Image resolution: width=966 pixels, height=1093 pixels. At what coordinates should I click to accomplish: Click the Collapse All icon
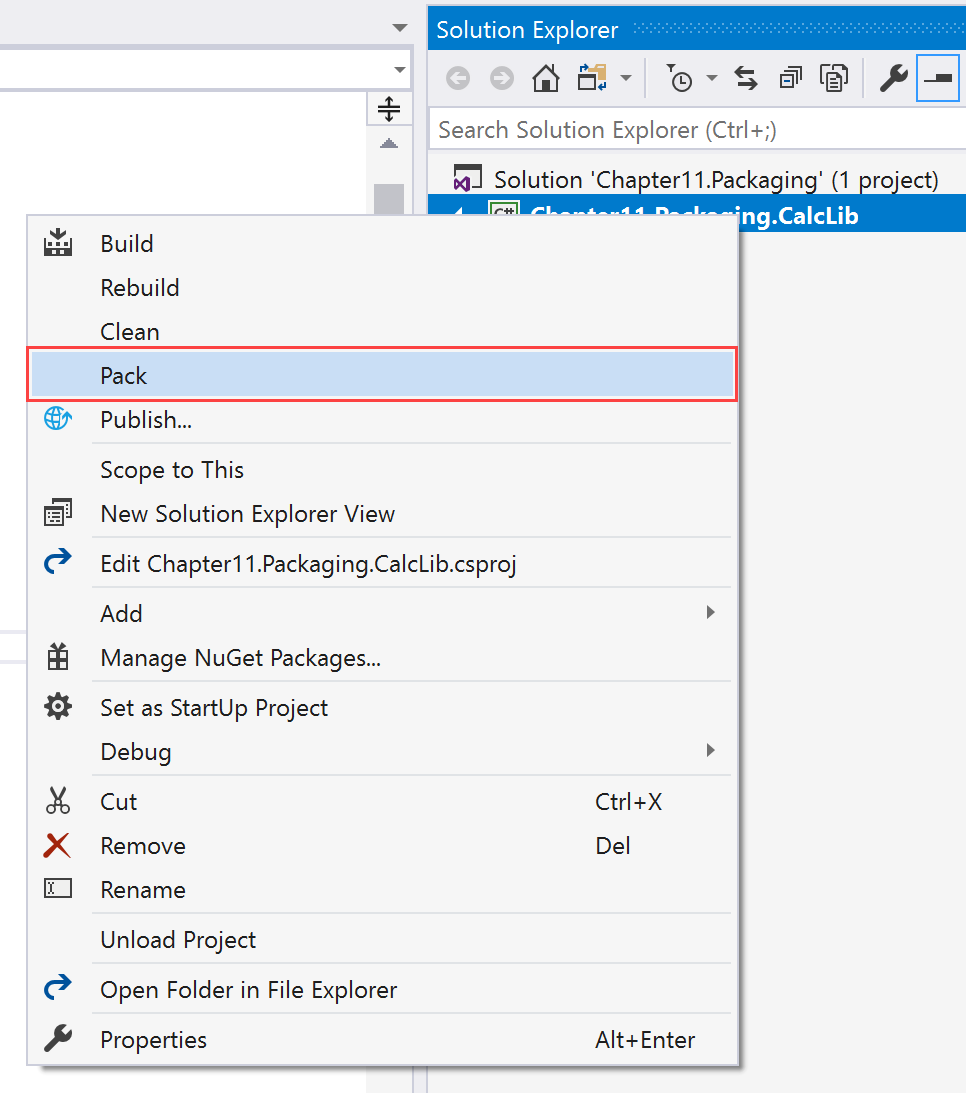790,78
